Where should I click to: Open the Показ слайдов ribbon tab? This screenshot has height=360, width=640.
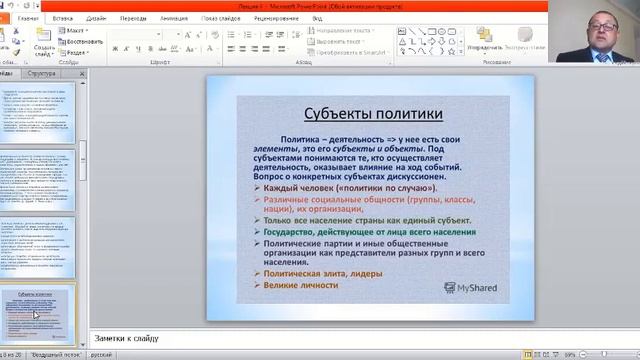tap(221, 18)
